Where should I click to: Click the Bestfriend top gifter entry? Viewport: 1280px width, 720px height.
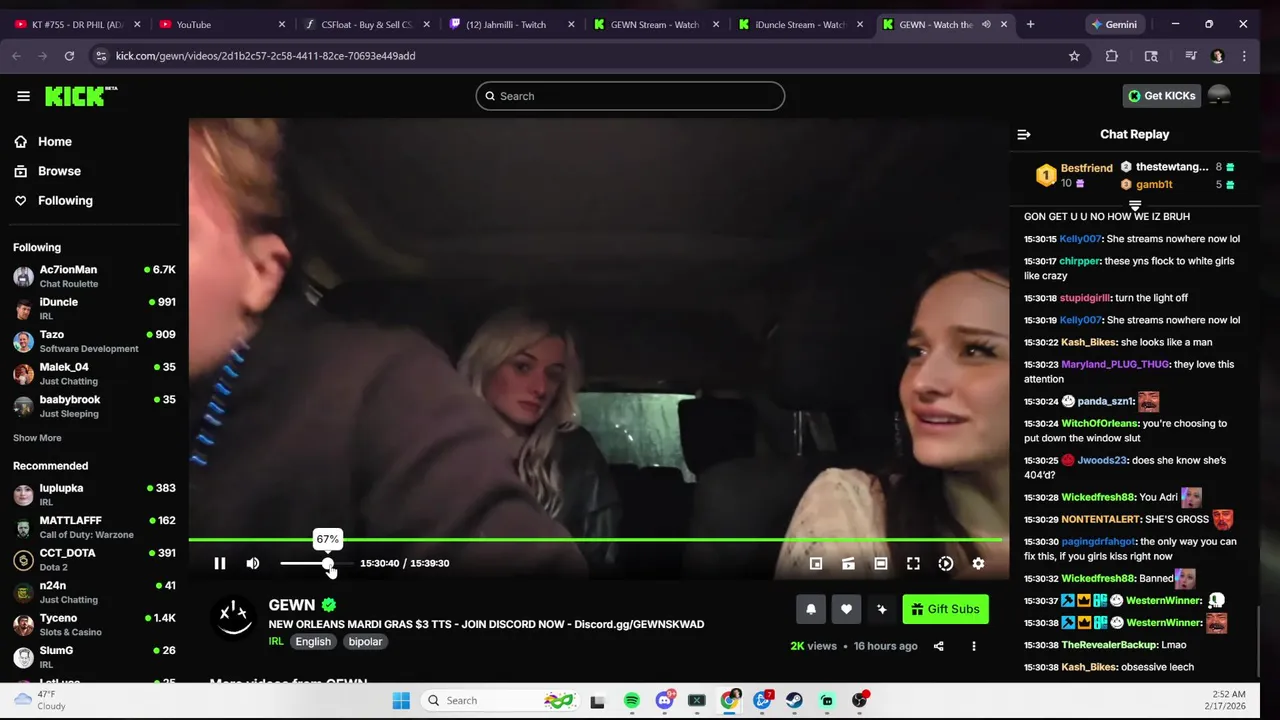pyautogui.click(x=1074, y=176)
